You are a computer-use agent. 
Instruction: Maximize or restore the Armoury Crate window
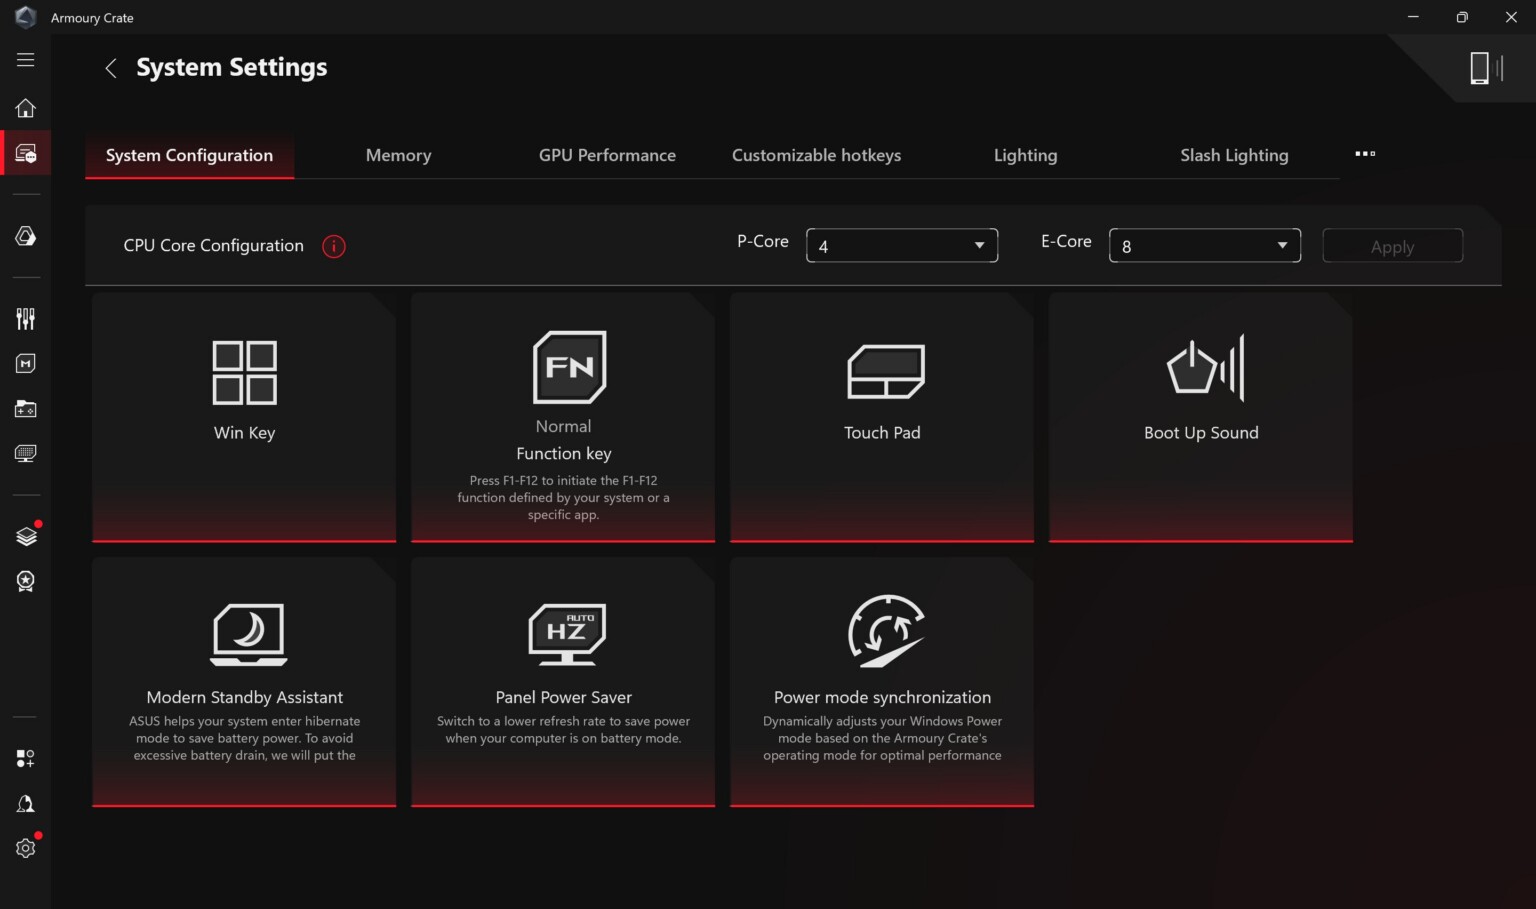1462,17
